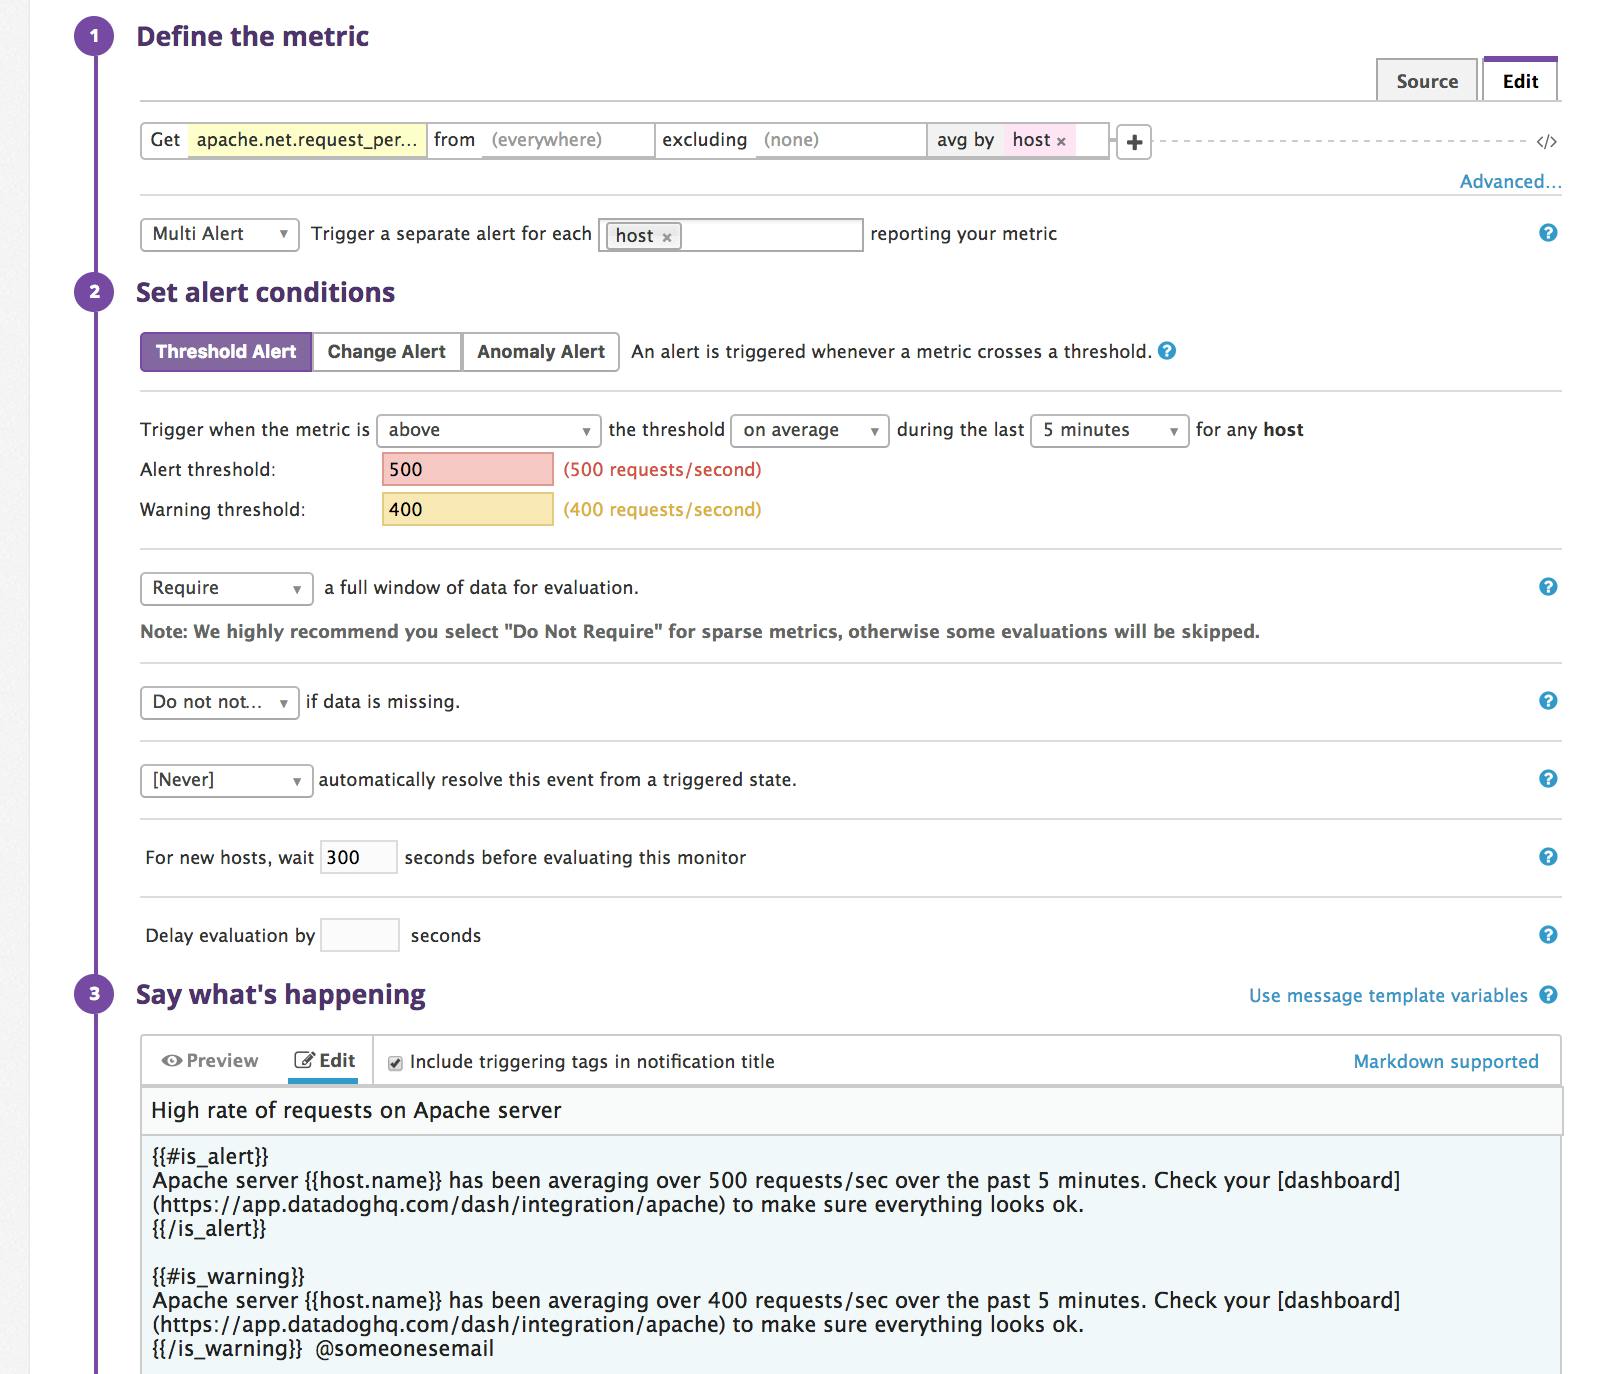Screen dimensions: 1616x1374
Task: Switch to the Source tab
Action: 1426,81
